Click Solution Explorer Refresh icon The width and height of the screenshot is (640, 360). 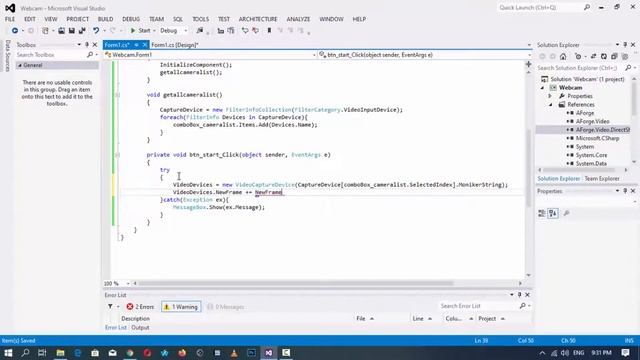pos(604,56)
